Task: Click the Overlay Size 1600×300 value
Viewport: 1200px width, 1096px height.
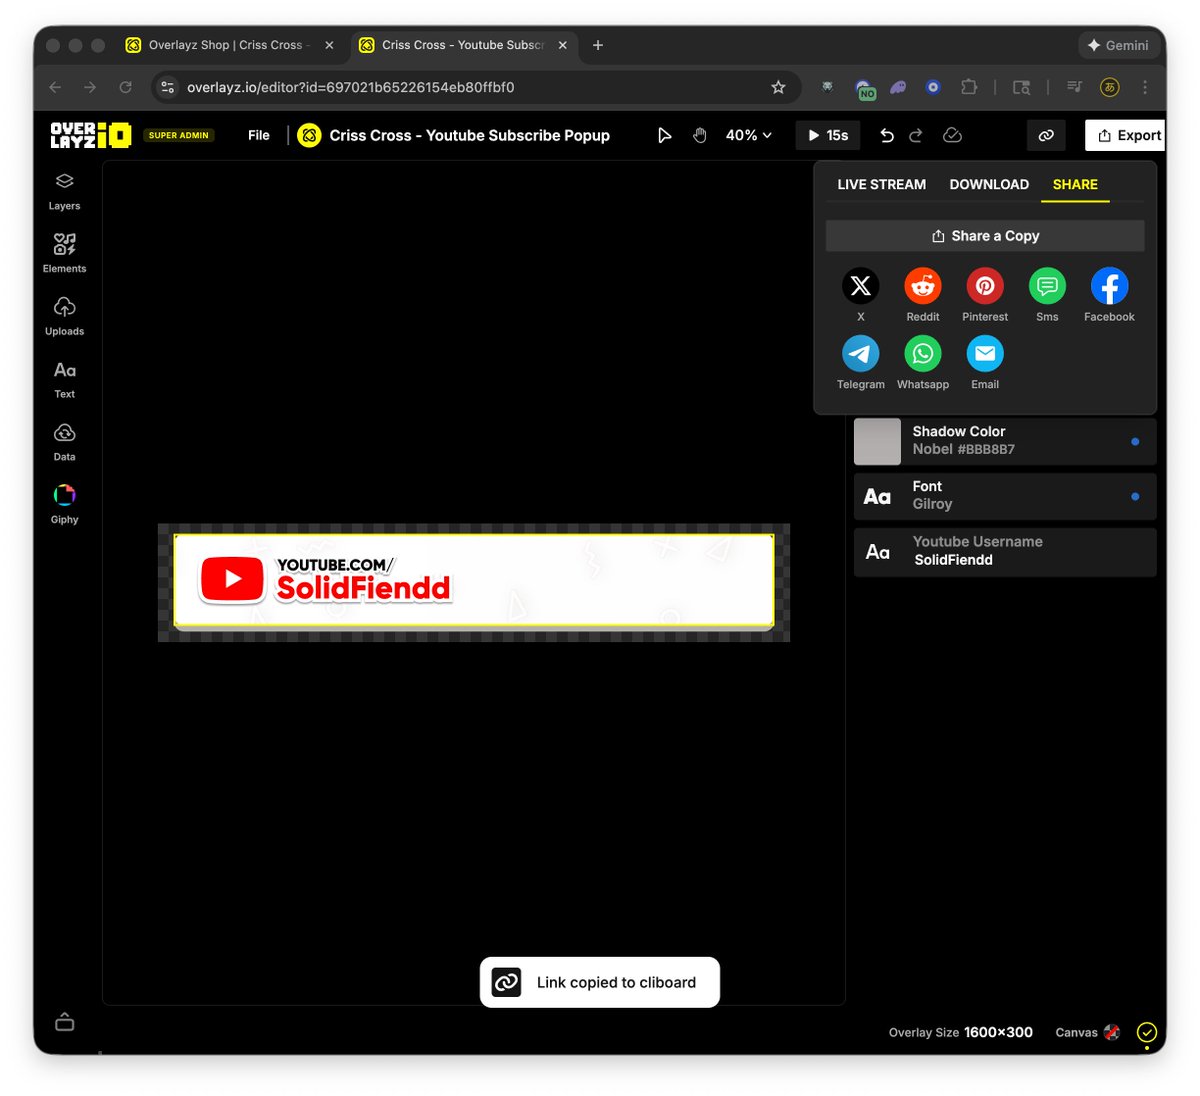Action: point(998,1032)
